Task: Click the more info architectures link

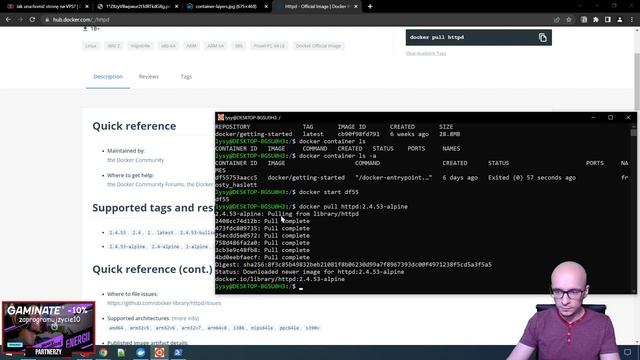Action: pos(185,318)
